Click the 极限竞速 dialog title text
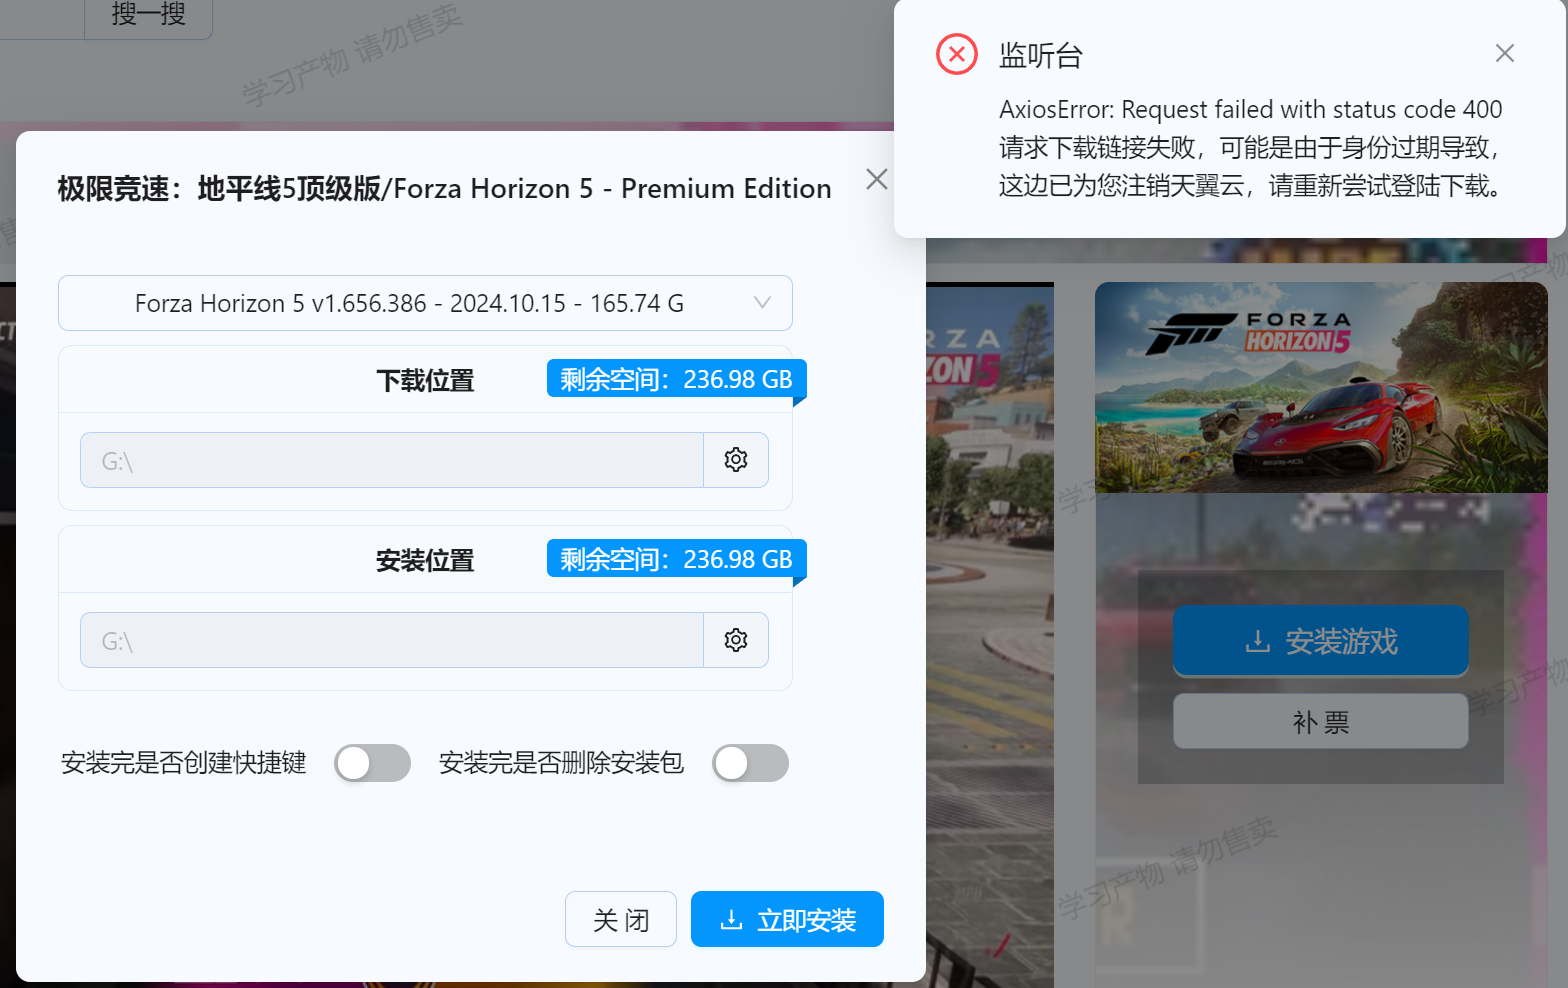Screen dimensions: 1568x988 pos(444,188)
